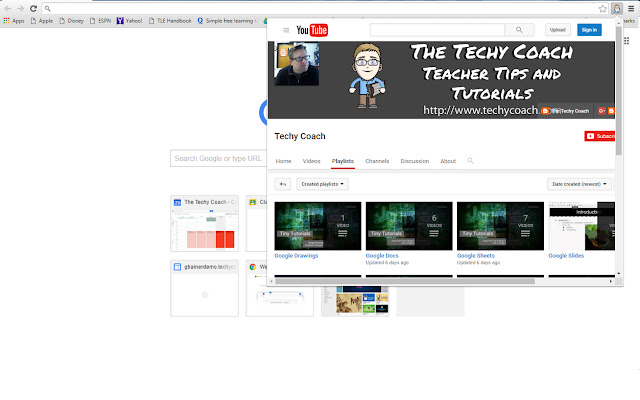Open the ESPN bookmark
This screenshot has height=400, width=640.
click(100, 21)
